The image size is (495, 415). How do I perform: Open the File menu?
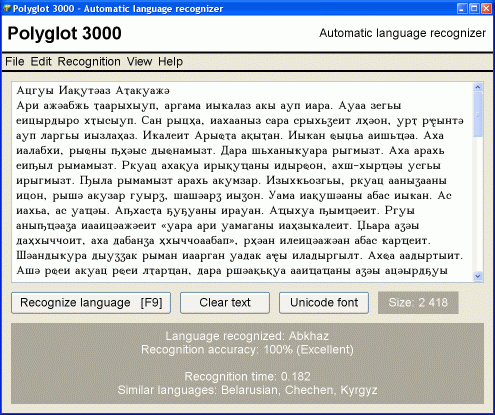[15, 62]
